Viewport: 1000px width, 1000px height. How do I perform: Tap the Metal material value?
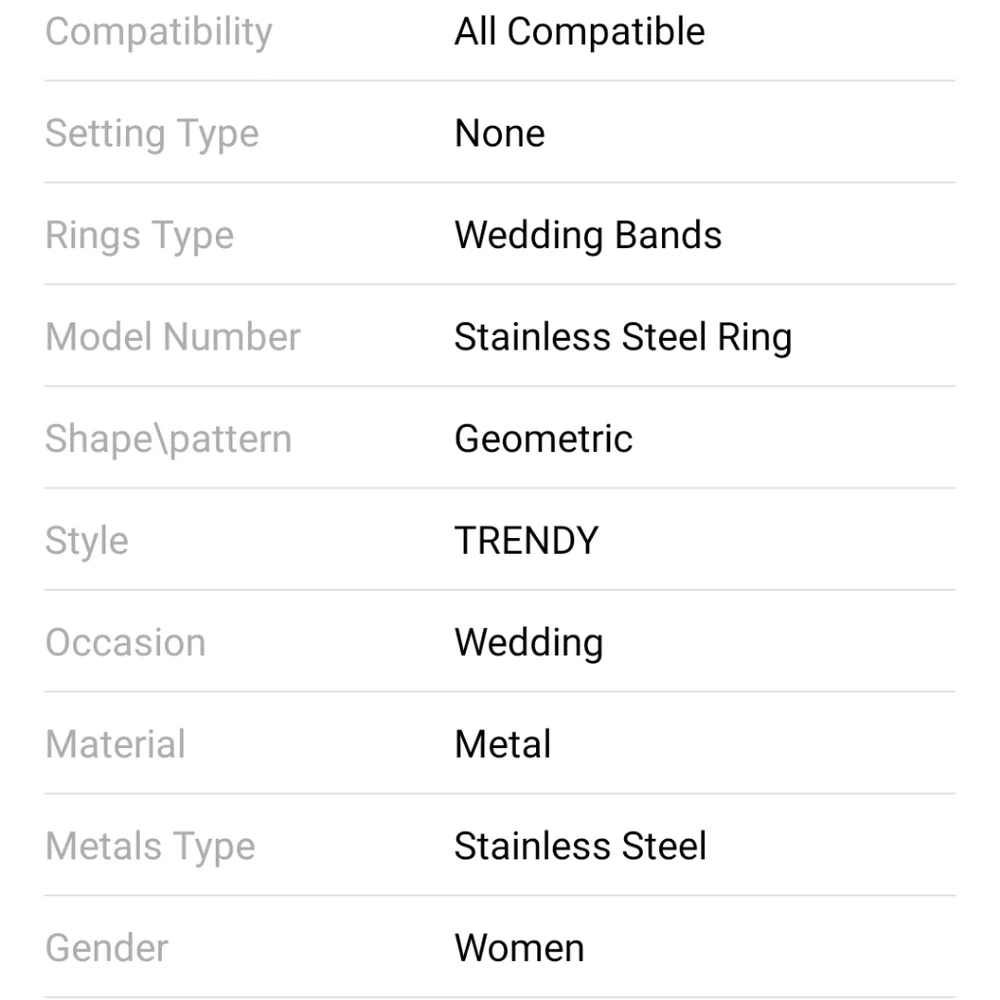503,744
